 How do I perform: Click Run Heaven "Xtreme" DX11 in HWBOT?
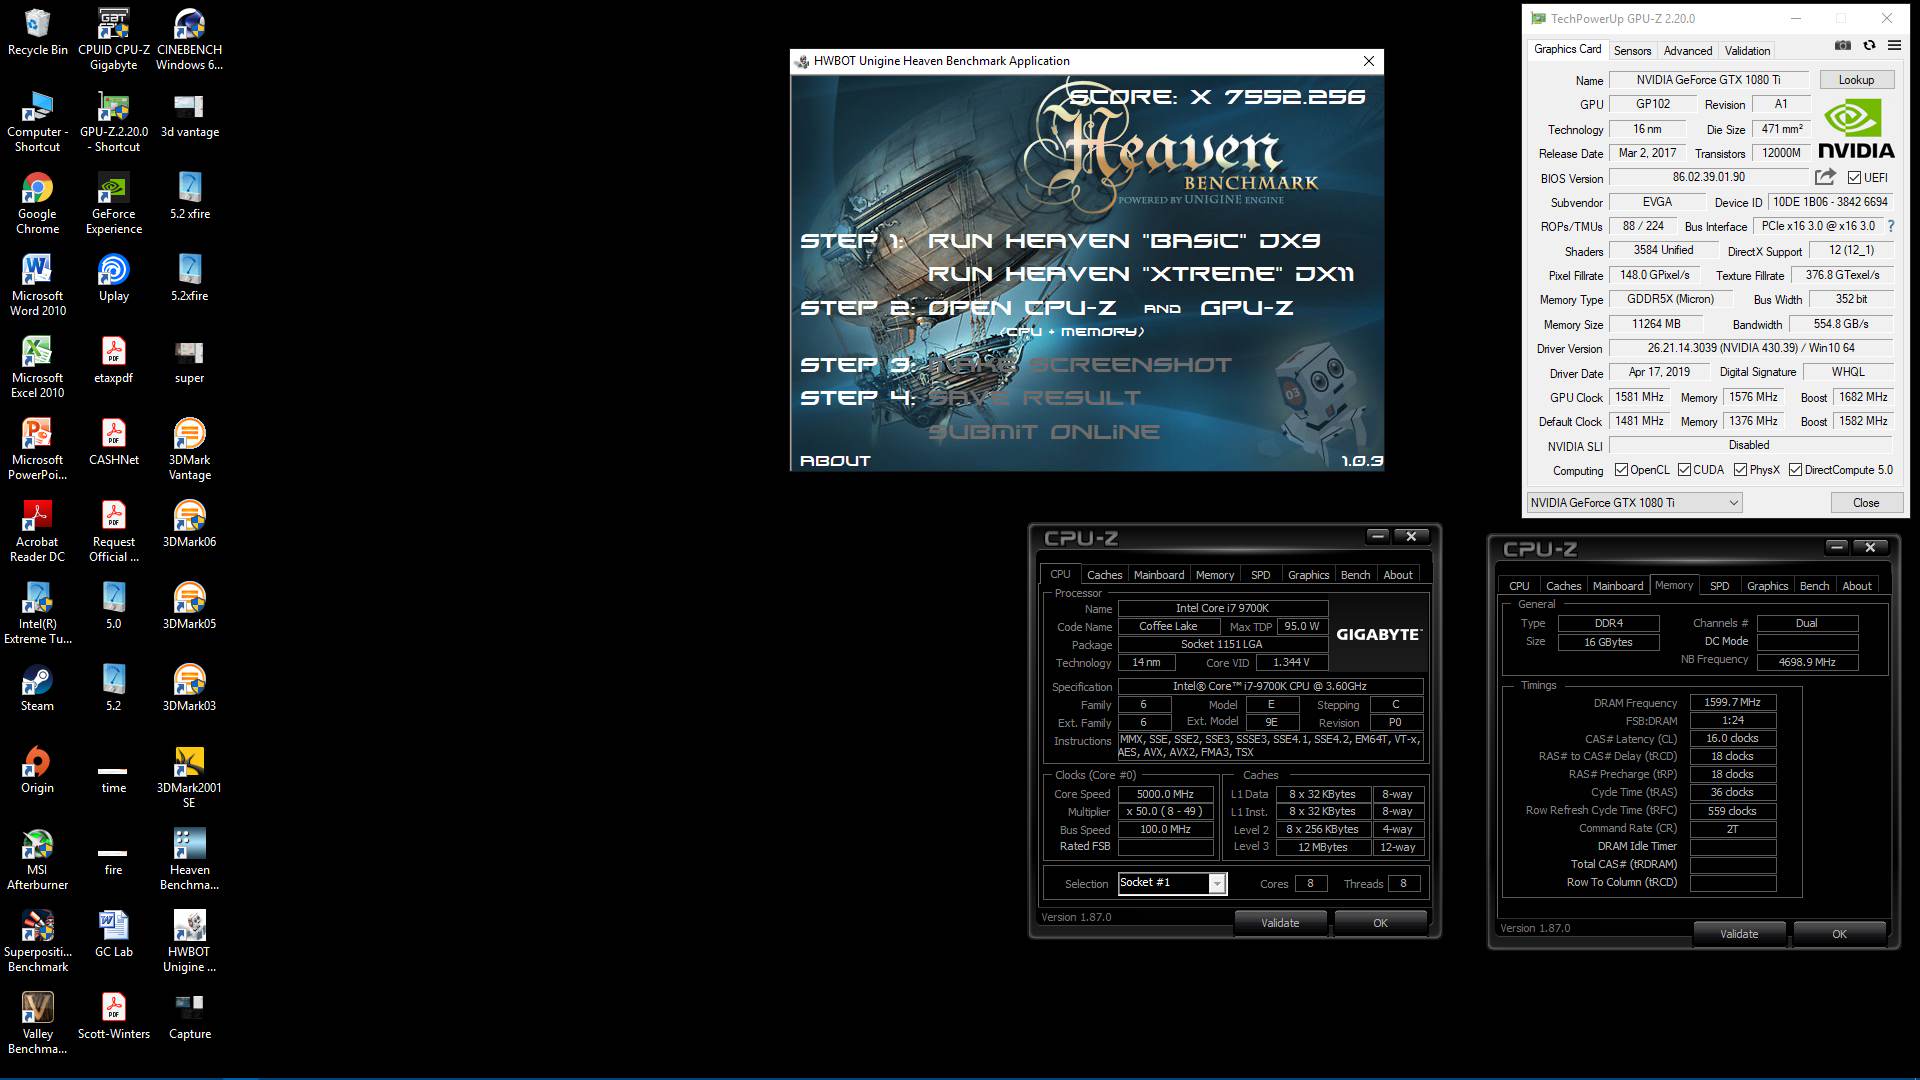[x=1141, y=274]
